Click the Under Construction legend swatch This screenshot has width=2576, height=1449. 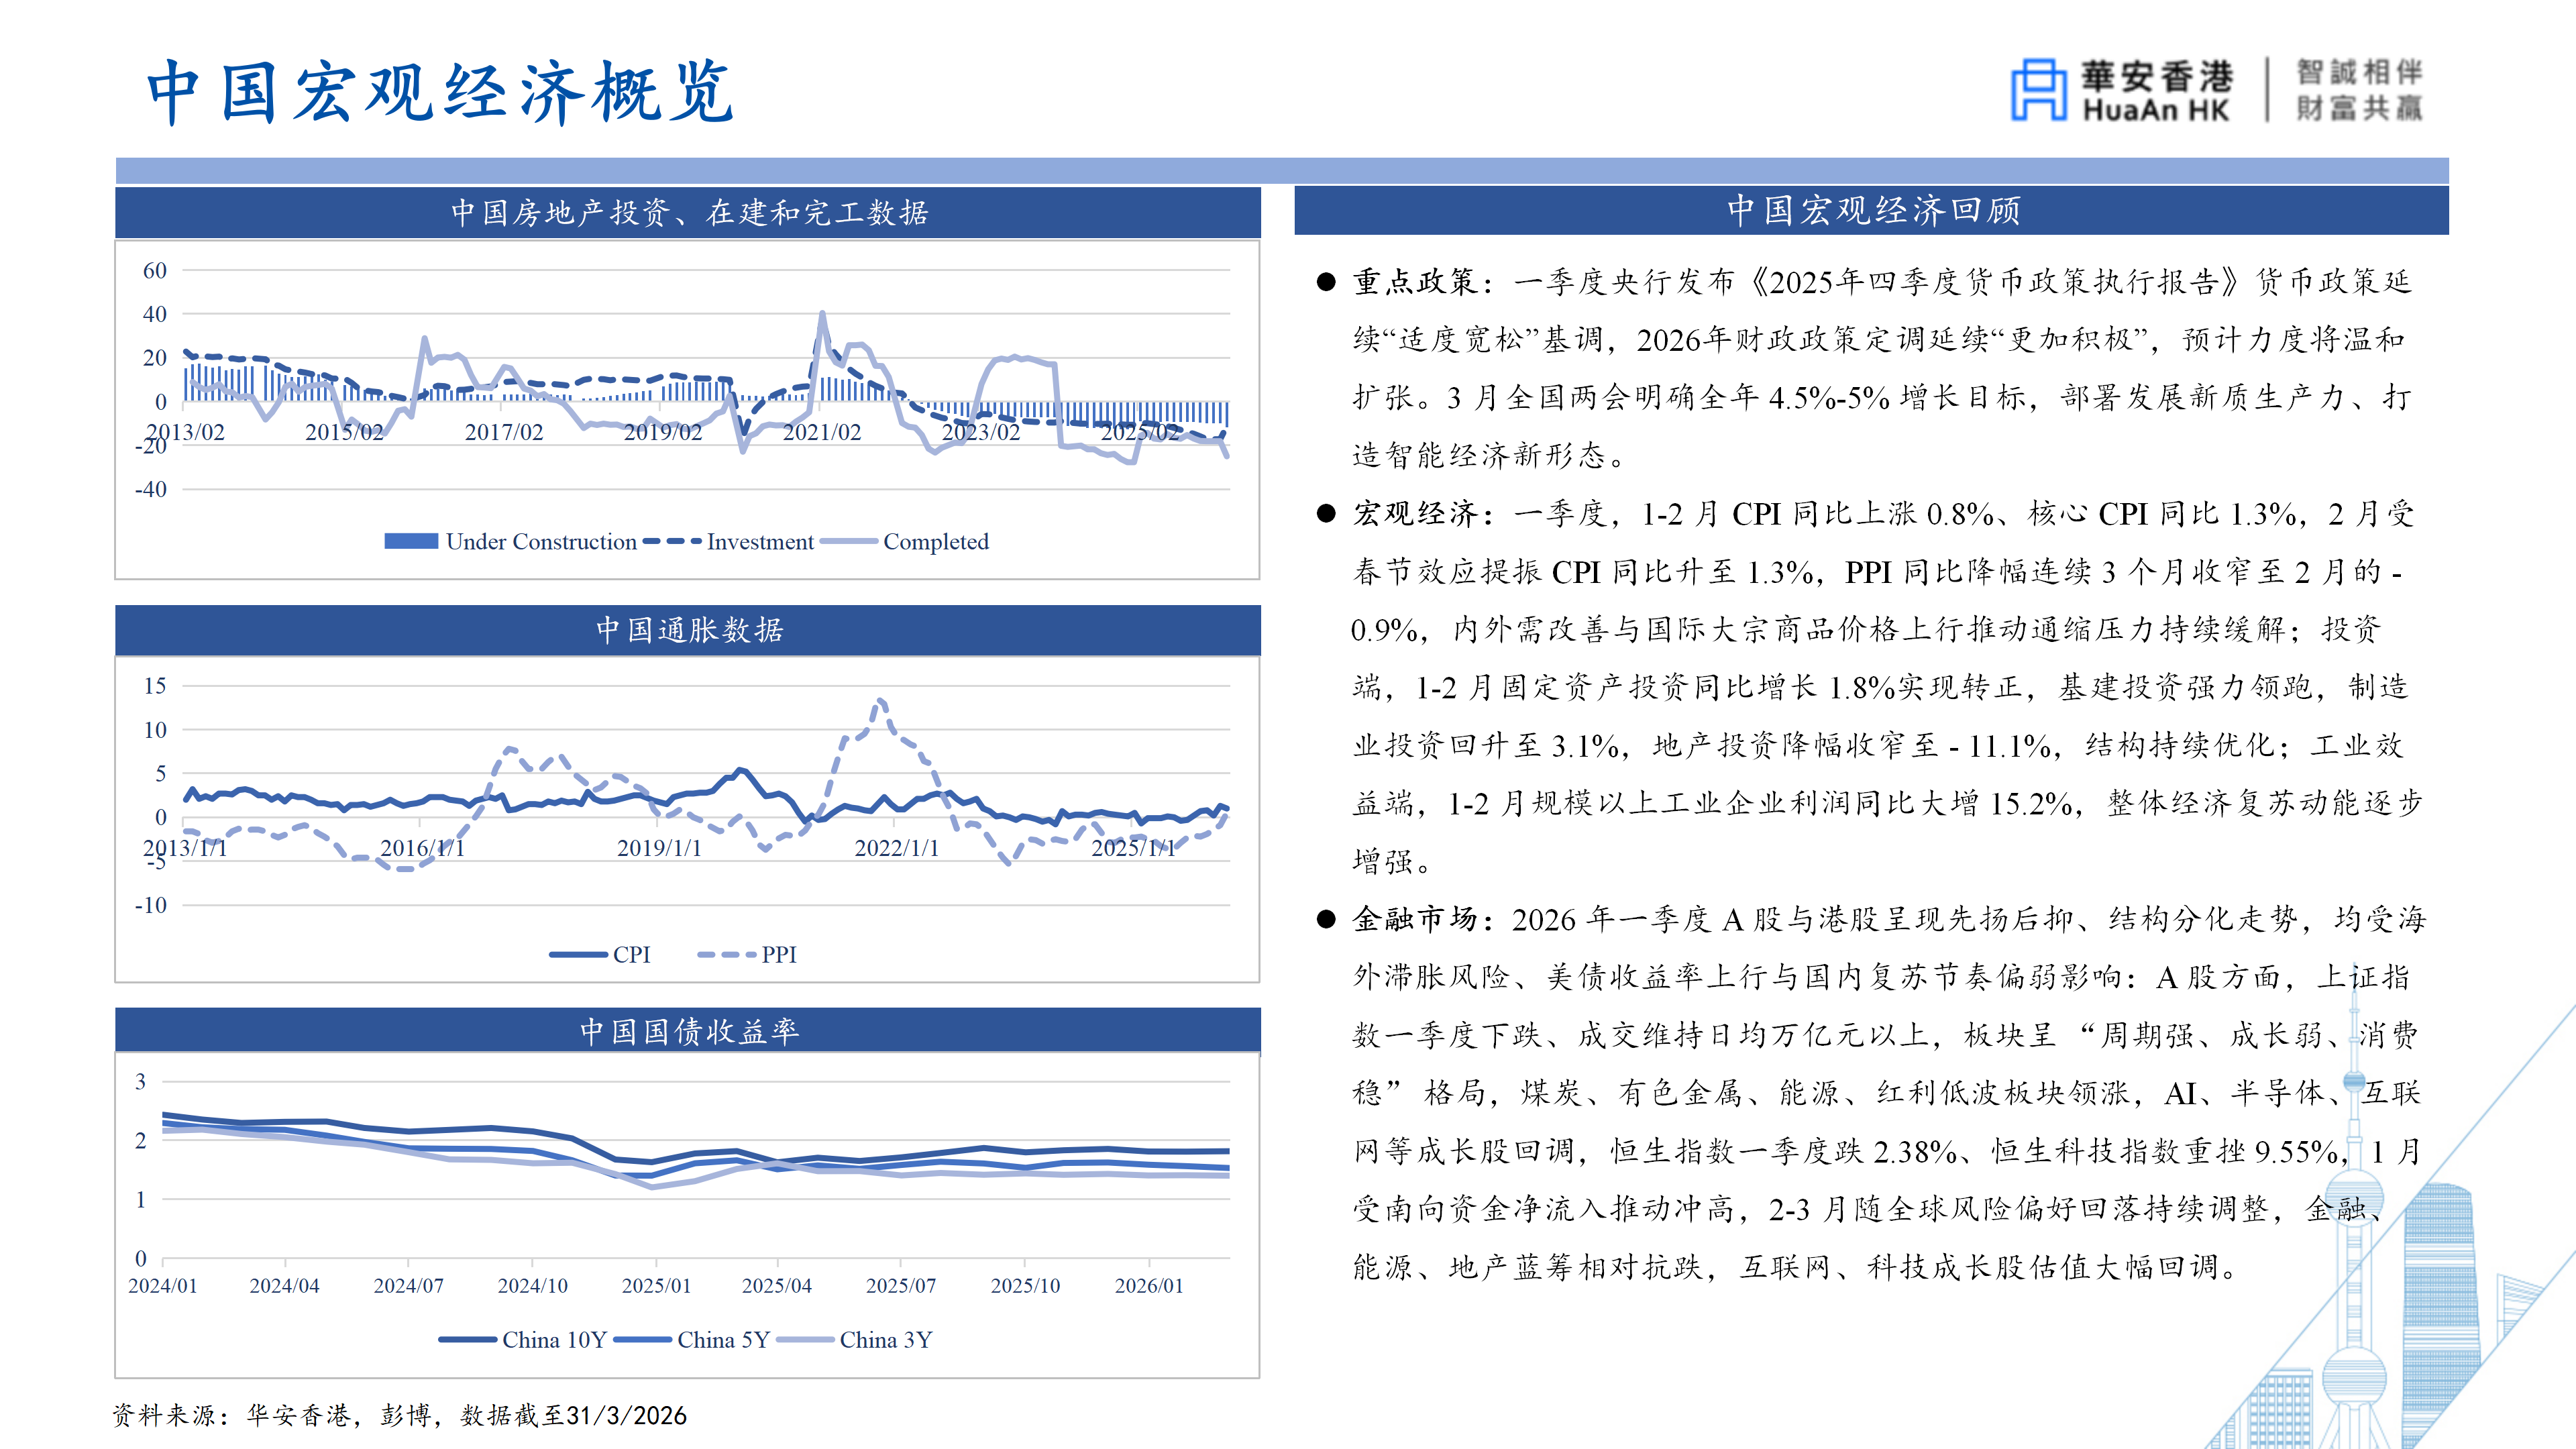(x=411, y=541)
